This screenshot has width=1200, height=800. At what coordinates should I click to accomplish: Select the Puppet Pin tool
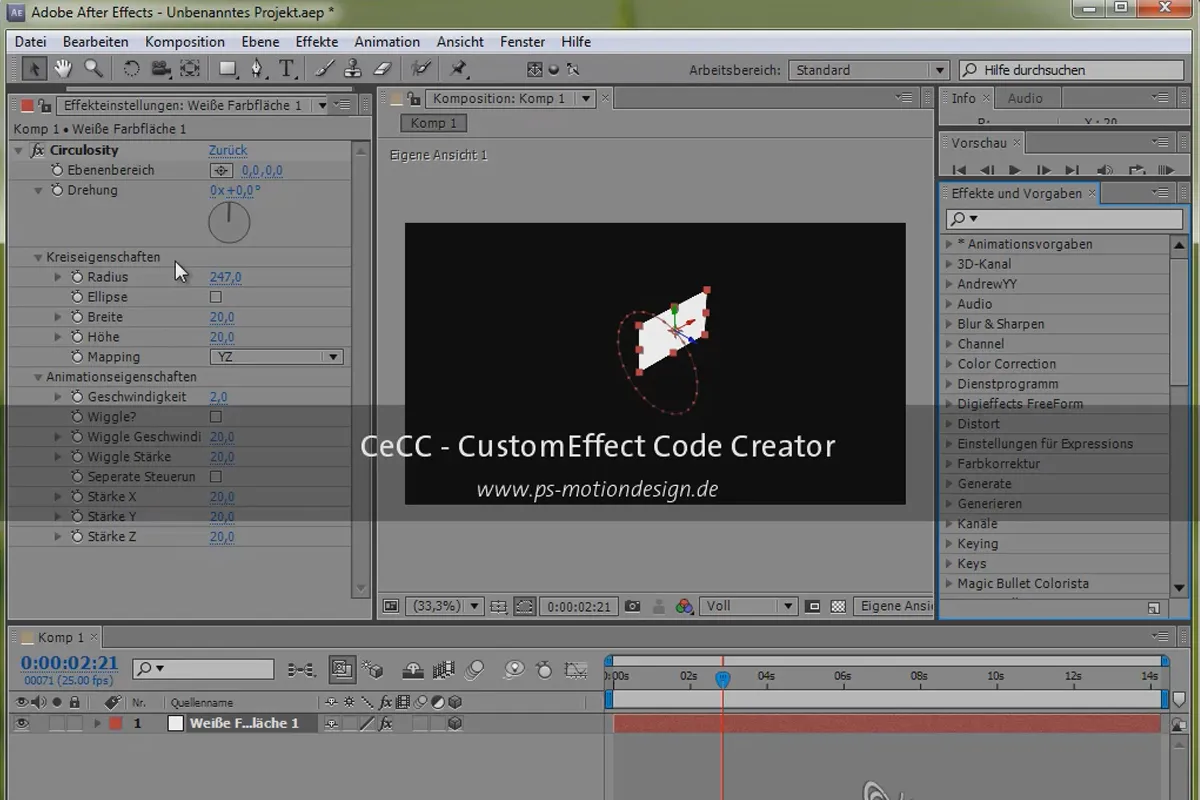(458, 68)
